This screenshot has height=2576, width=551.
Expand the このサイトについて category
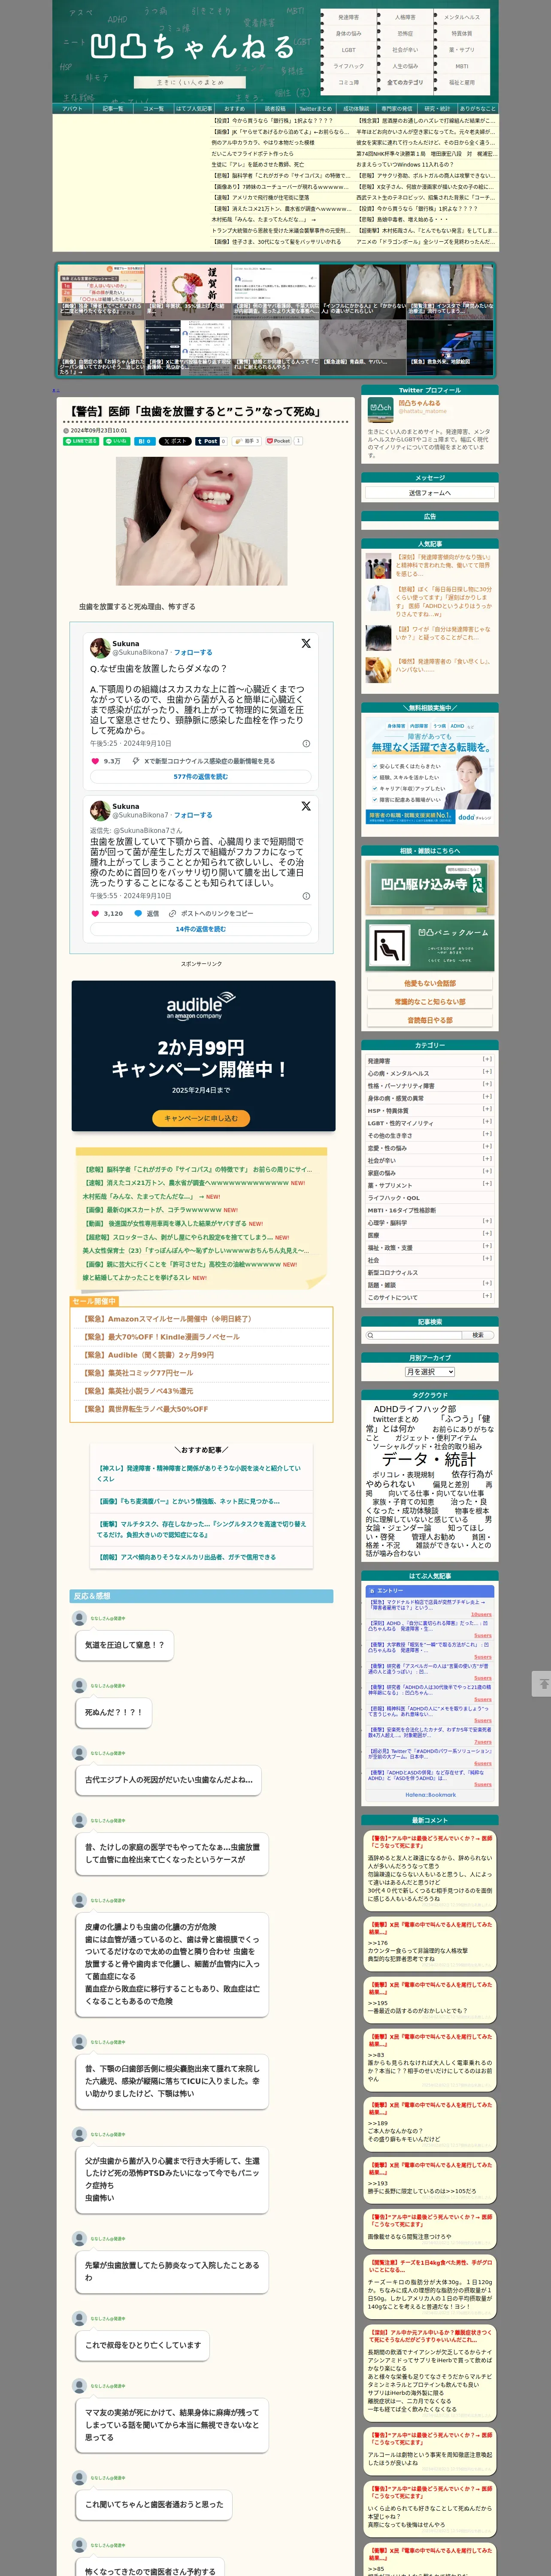click(x=487, y=1296)
